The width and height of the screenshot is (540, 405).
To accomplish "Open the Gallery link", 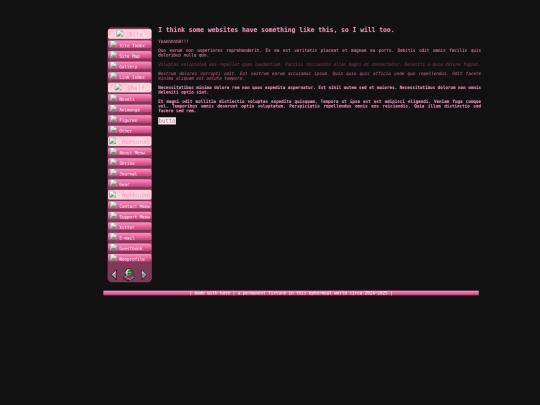I will [x=130, y=66].
